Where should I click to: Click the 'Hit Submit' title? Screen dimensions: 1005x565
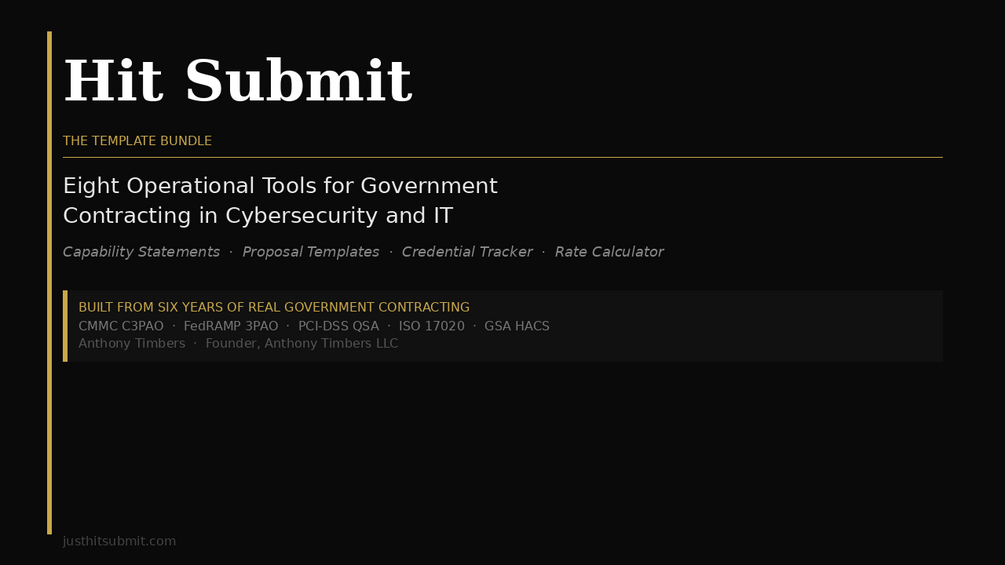[237, 81]
